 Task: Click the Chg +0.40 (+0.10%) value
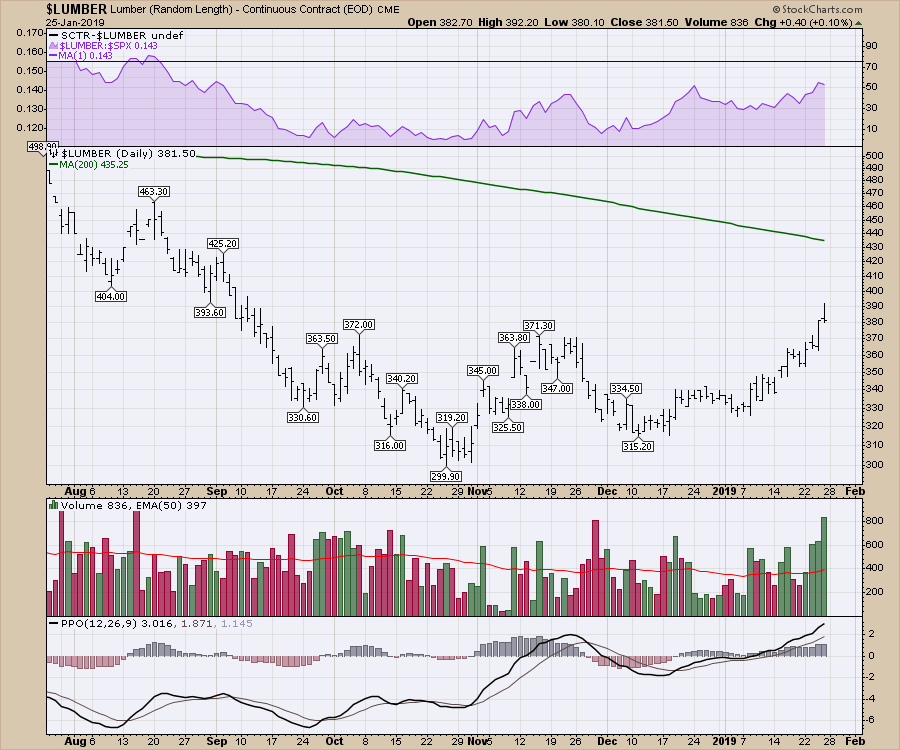(x=804, y=22)
